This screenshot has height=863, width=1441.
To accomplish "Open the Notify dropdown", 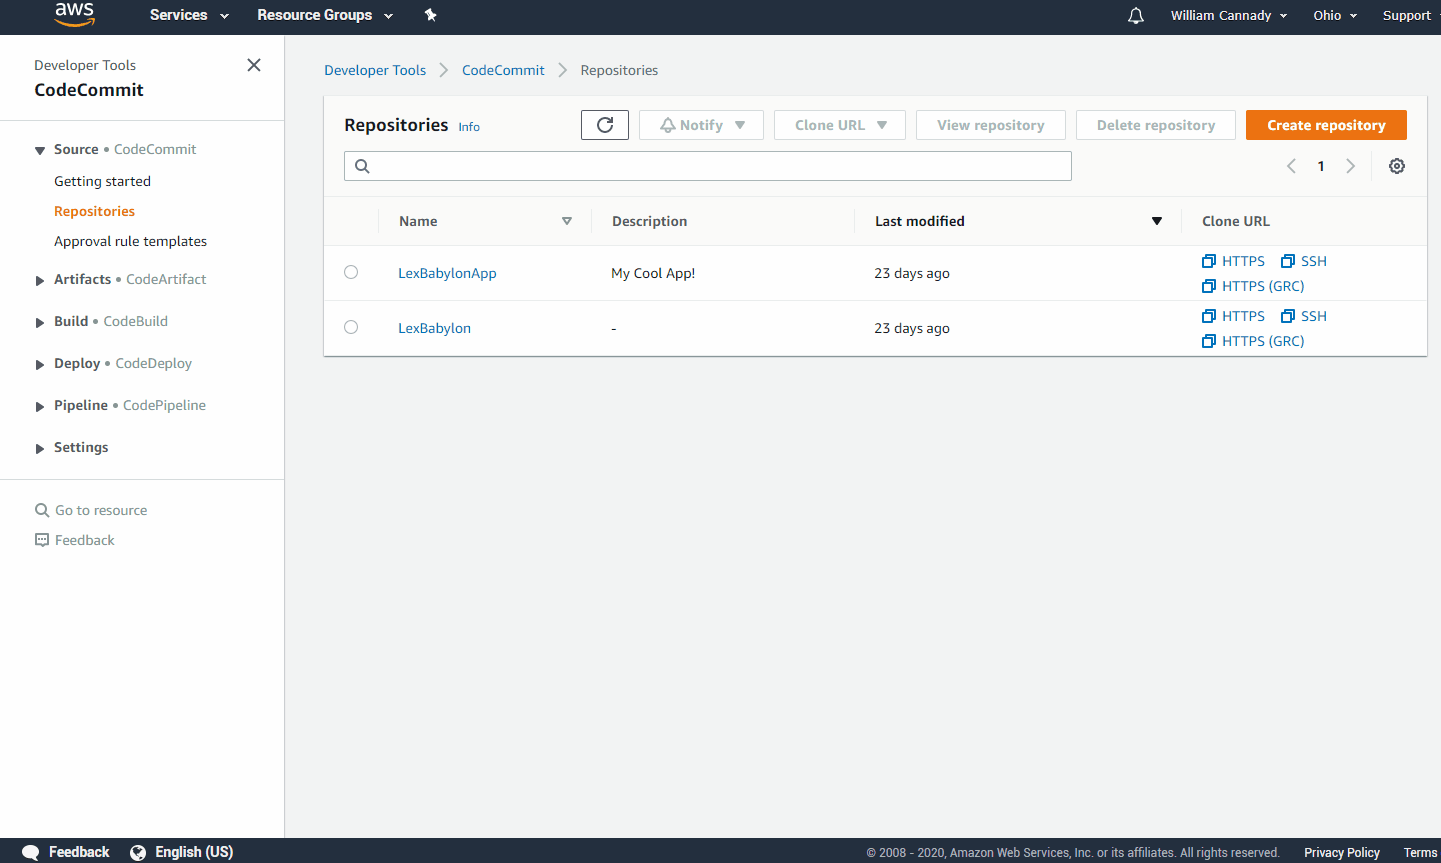I will coord(701,125).
